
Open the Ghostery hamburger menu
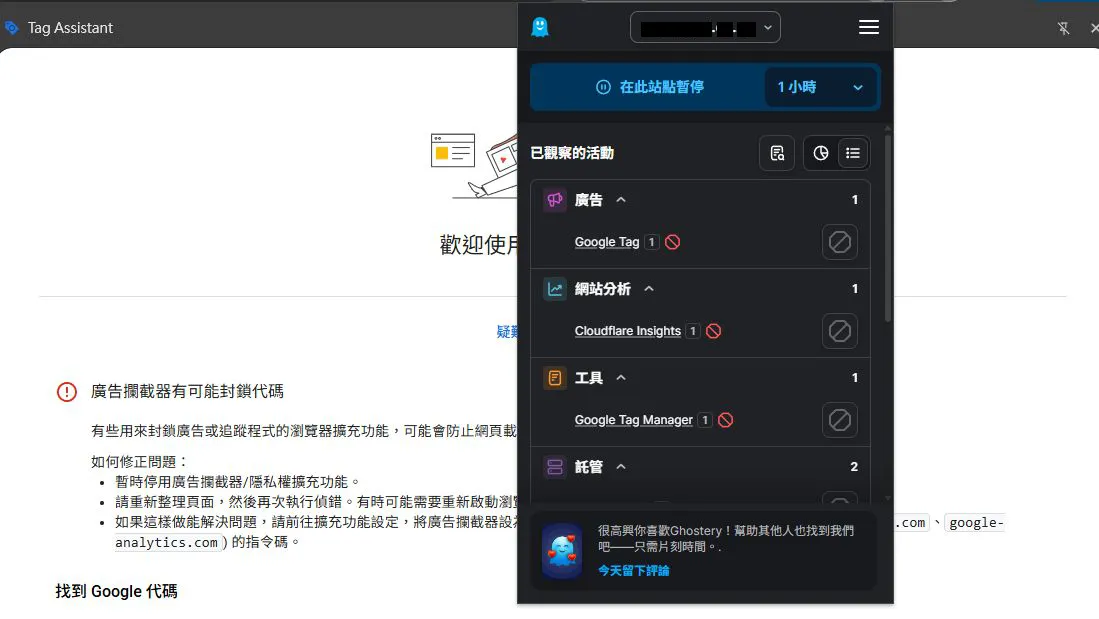(x=868, y=27)
